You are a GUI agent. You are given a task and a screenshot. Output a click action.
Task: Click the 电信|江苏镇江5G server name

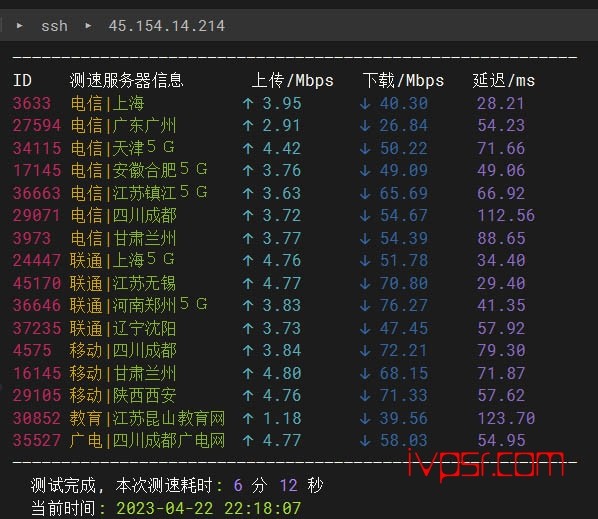(x=139, y=193)
